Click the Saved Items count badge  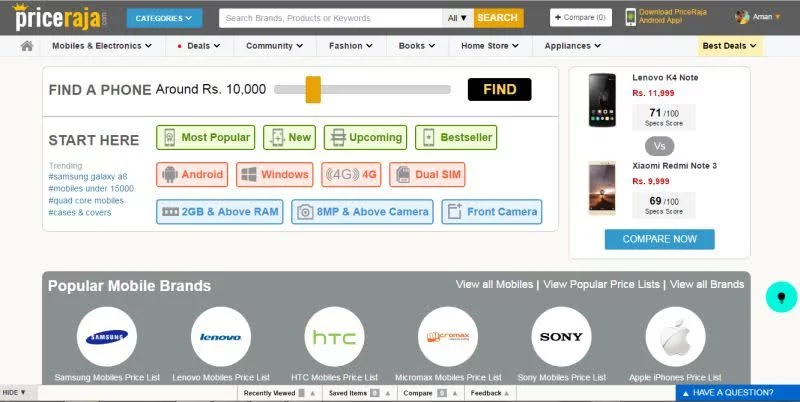pos(374,393)
